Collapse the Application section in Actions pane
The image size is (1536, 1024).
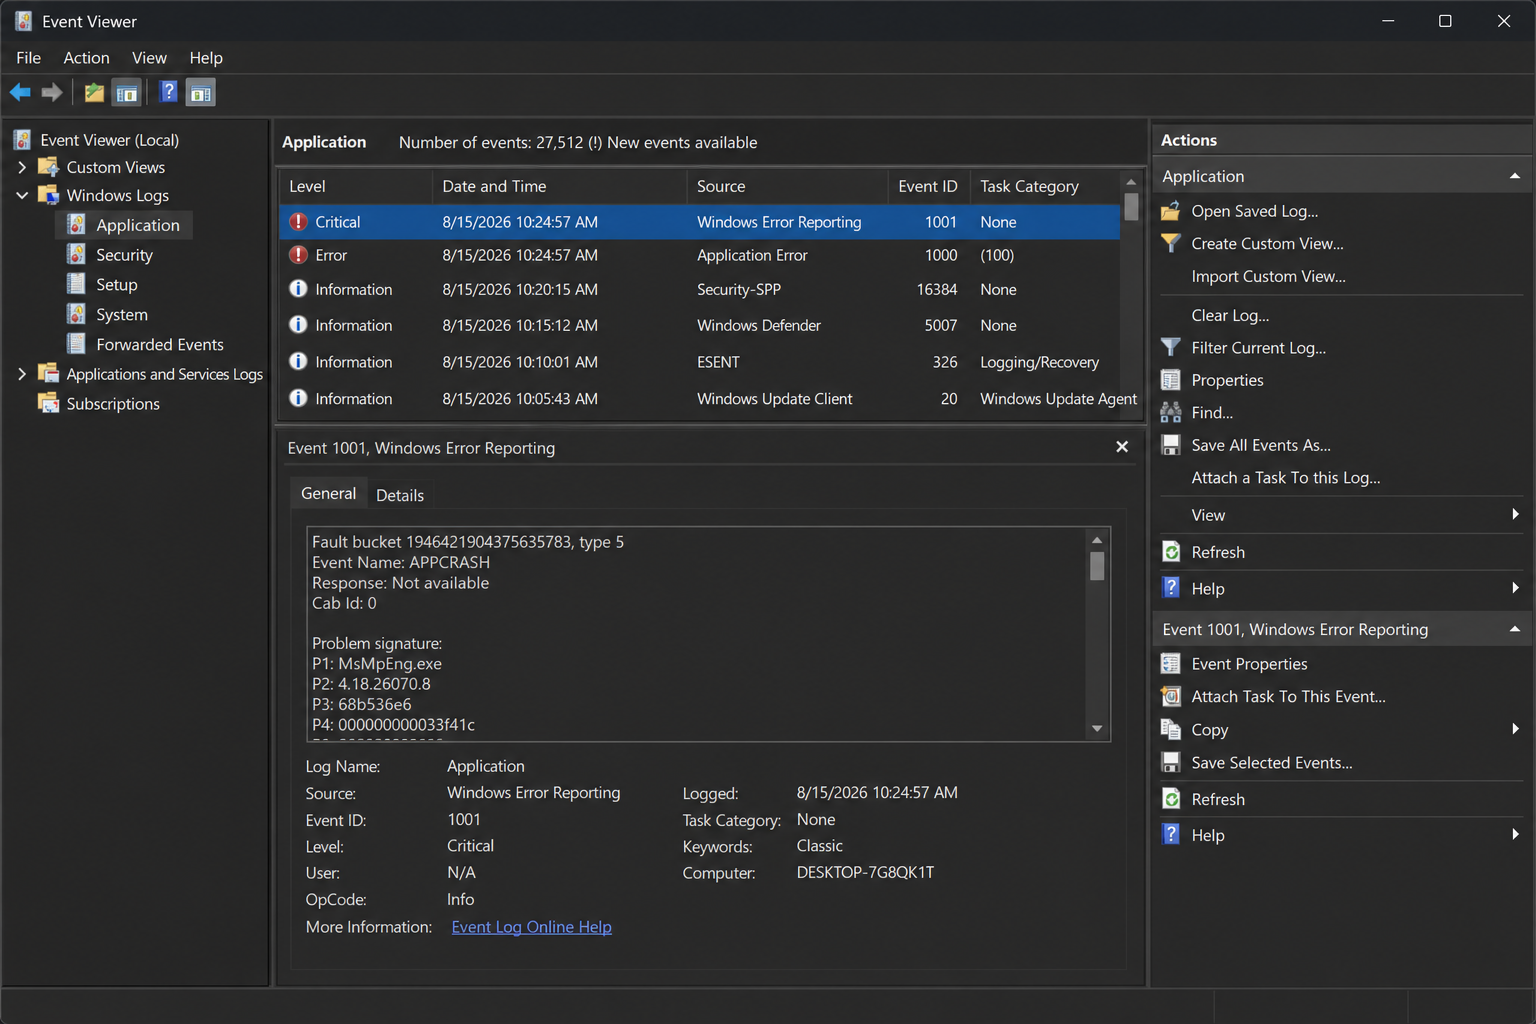(x=1515, y=176)
